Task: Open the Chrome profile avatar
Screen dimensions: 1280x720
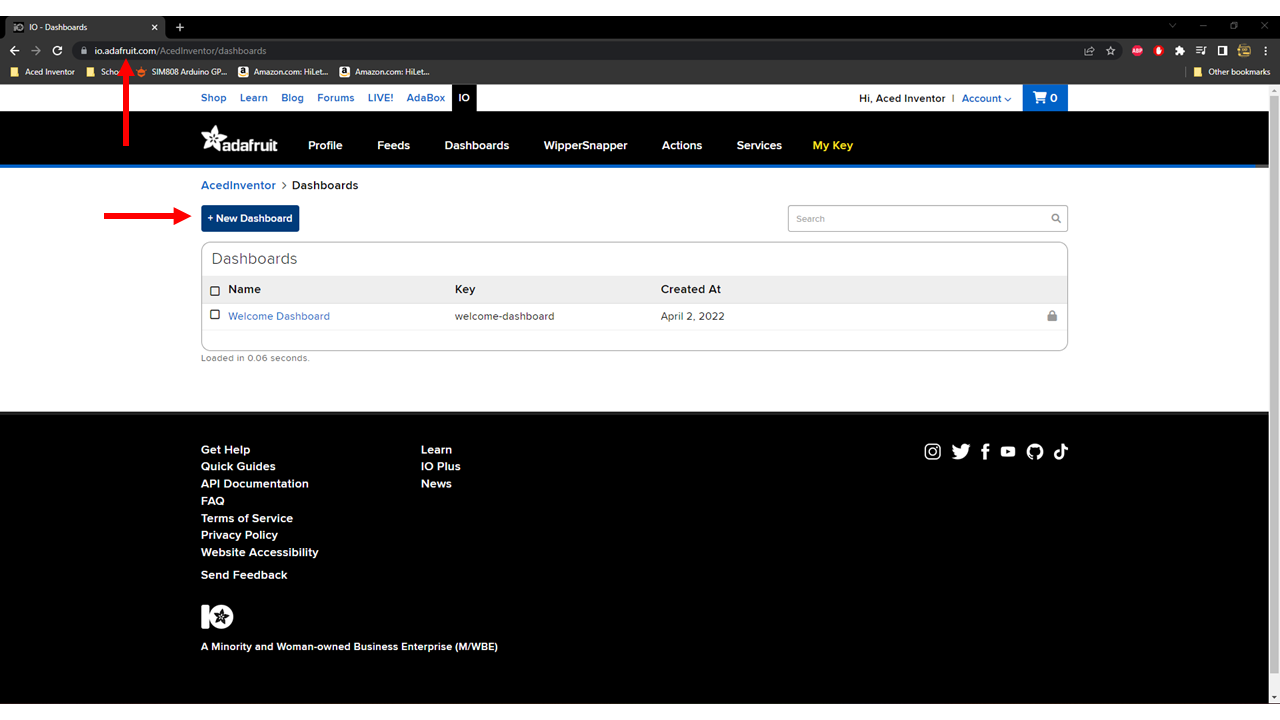Action: point(1244,51)
